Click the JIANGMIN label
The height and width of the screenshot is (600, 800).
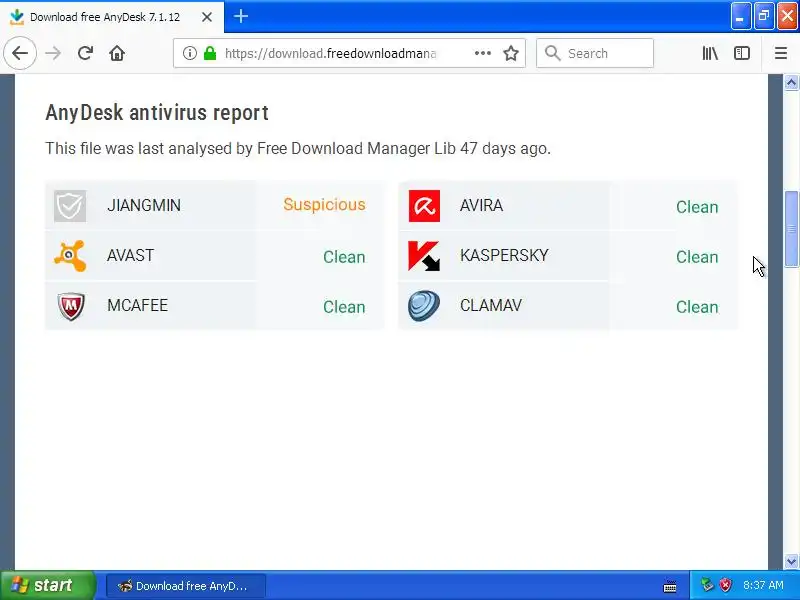(144, 205)
